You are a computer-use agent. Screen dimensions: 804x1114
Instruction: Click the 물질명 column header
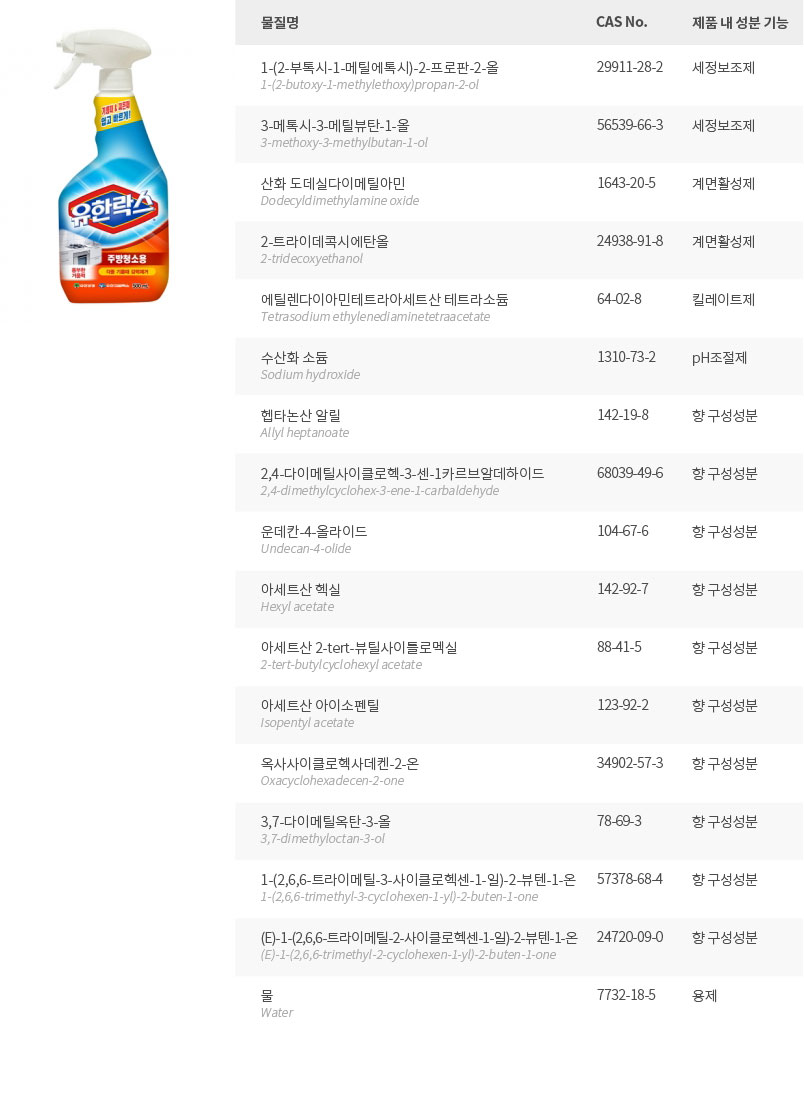click(280, 22)
